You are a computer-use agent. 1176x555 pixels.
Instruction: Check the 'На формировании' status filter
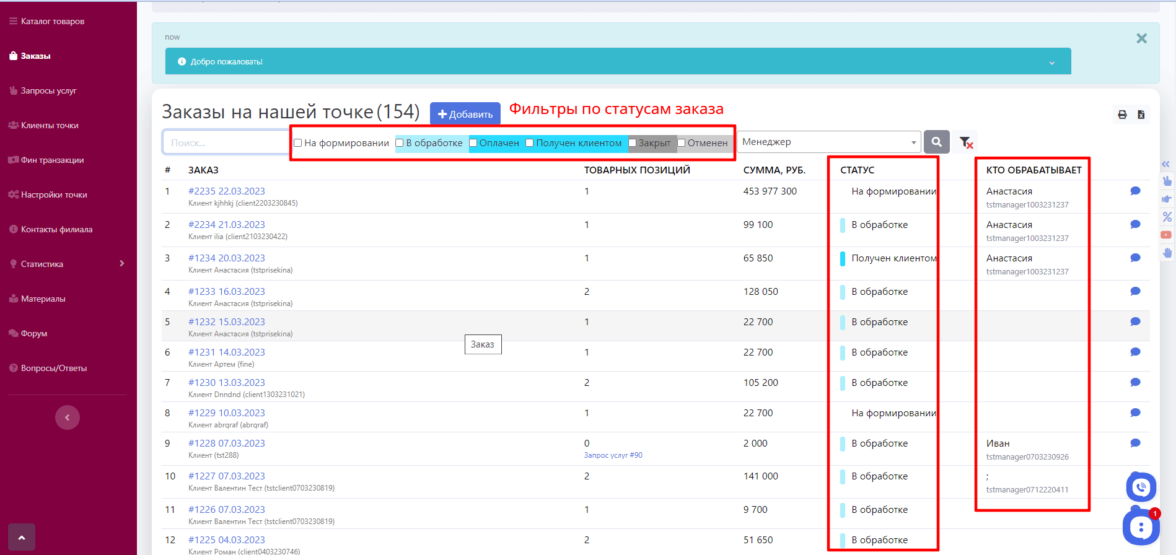(x=298, y=143)
